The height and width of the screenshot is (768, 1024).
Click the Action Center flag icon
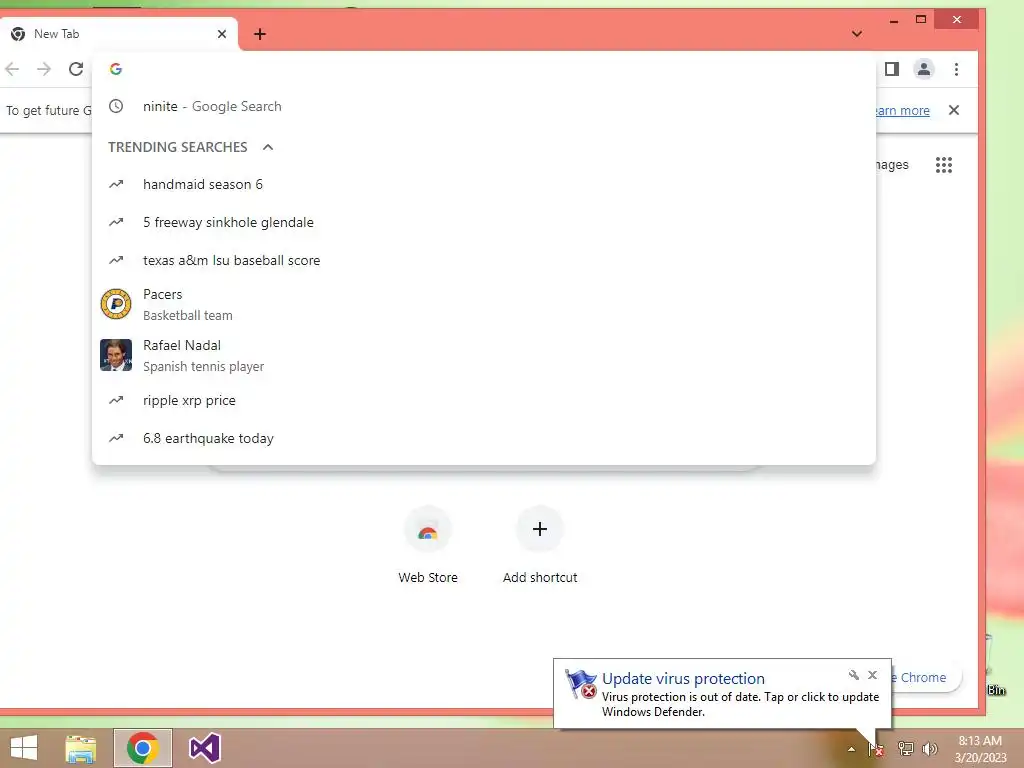[x=876, y=749]
